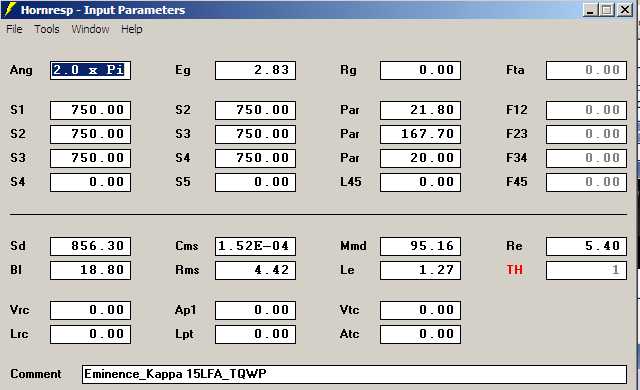
Task: Click the greyed F34 field
Action: point(586,158)
